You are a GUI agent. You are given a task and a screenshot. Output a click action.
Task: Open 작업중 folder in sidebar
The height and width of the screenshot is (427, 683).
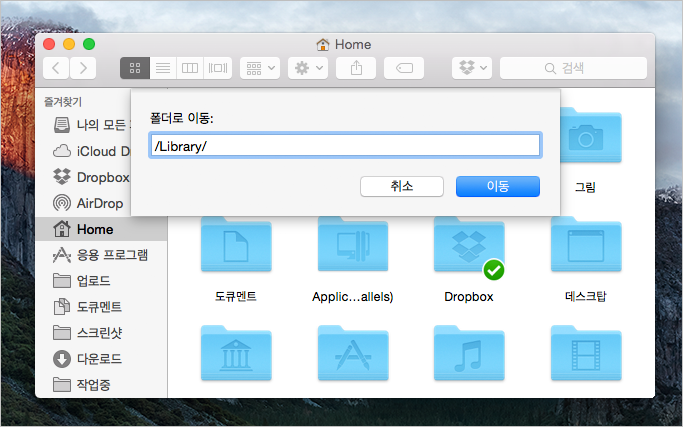point(82,385)
